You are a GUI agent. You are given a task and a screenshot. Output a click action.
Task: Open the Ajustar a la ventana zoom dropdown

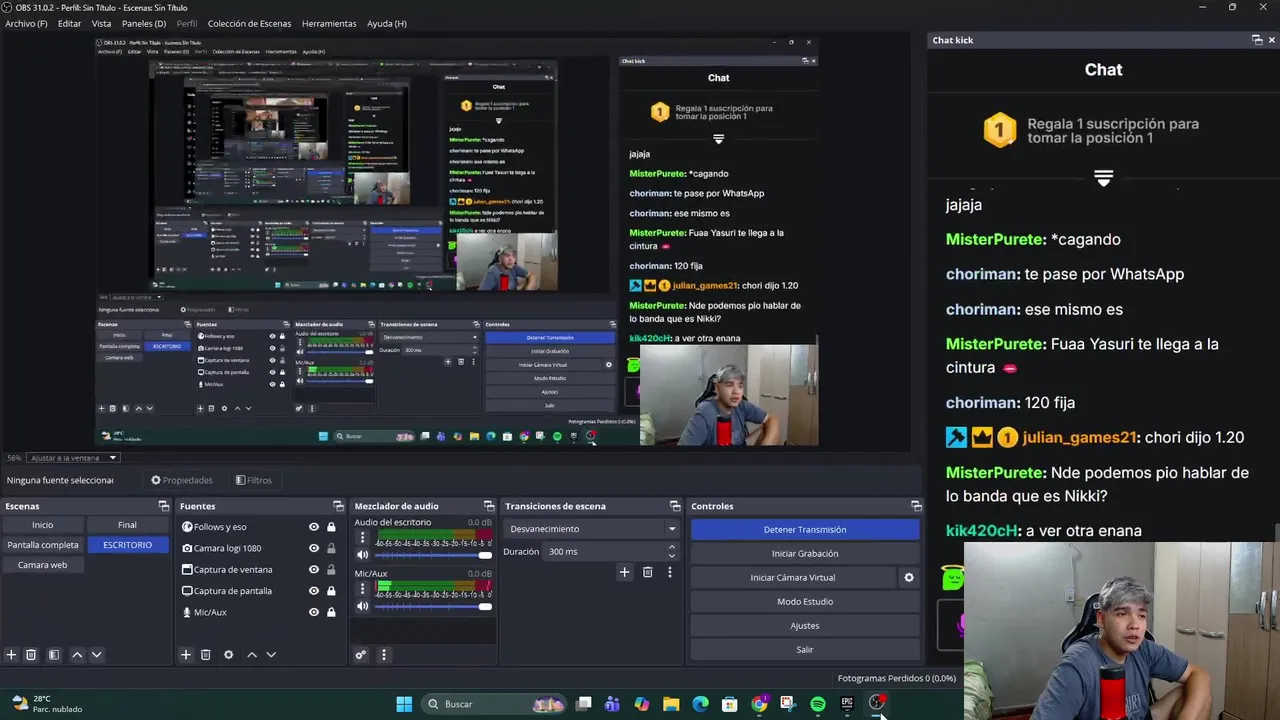point(75,458)
